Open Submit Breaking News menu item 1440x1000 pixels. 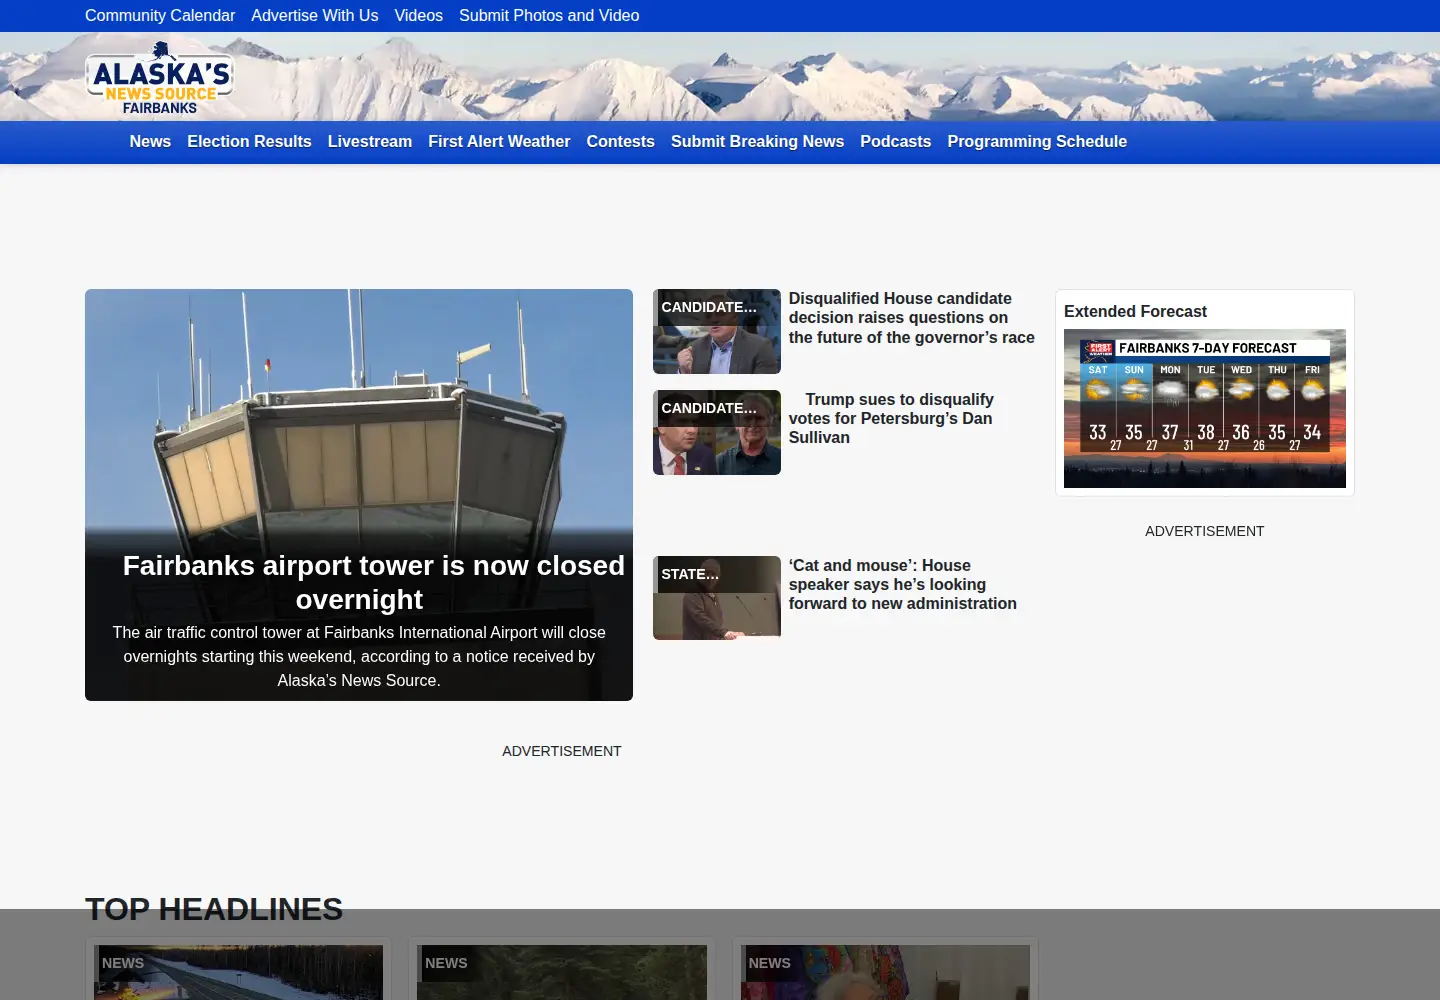point(757,142)
